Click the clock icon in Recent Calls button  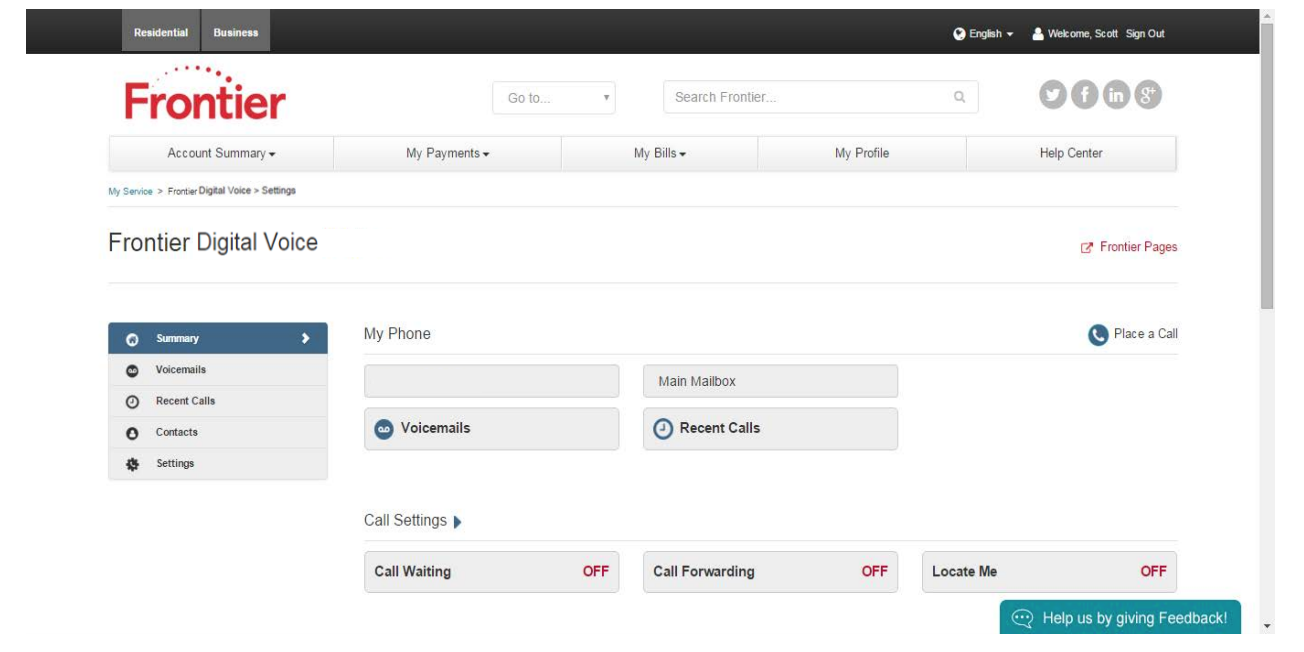click(663, 428)
